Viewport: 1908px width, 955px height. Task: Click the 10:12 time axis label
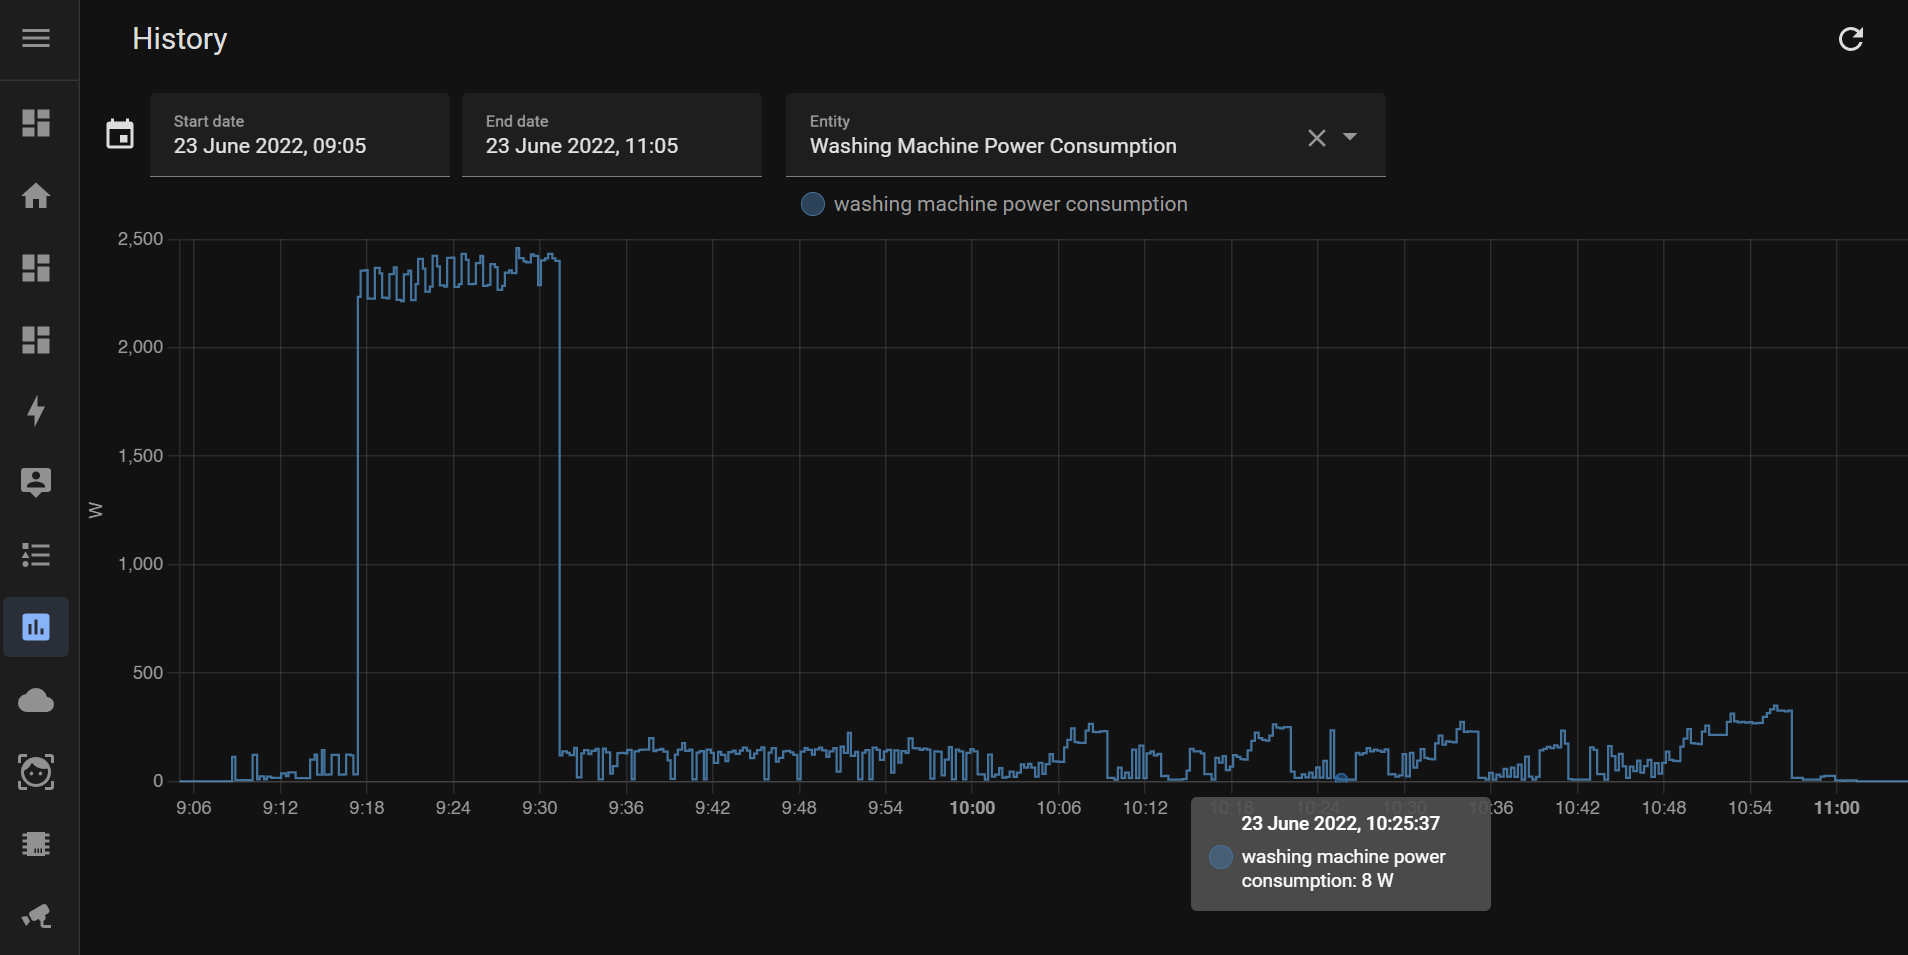(x=1145, y=808)
